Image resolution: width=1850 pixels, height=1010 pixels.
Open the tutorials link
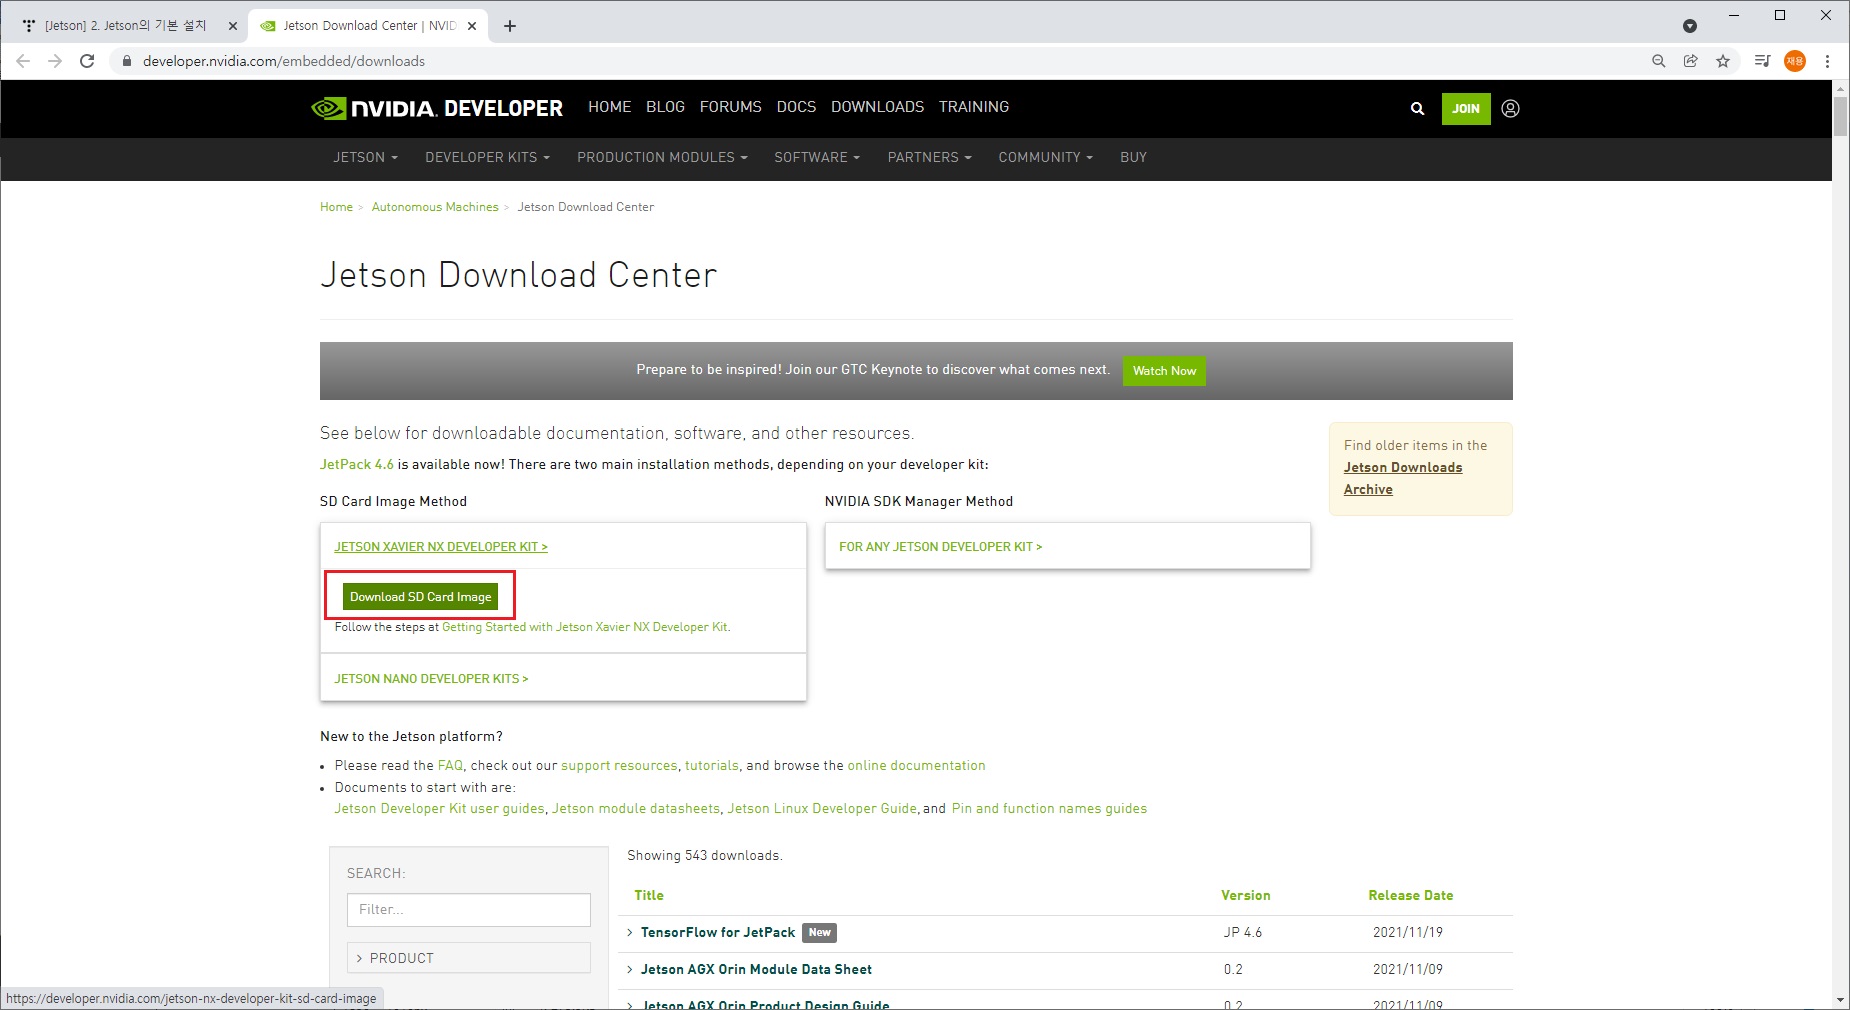(712, 766)
